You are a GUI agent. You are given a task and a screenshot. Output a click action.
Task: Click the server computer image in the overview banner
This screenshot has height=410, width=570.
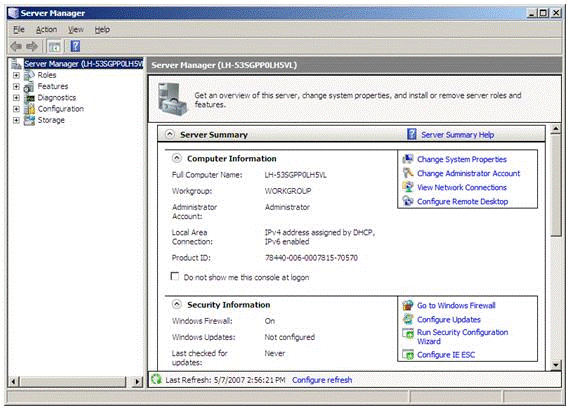coord(172,99)
